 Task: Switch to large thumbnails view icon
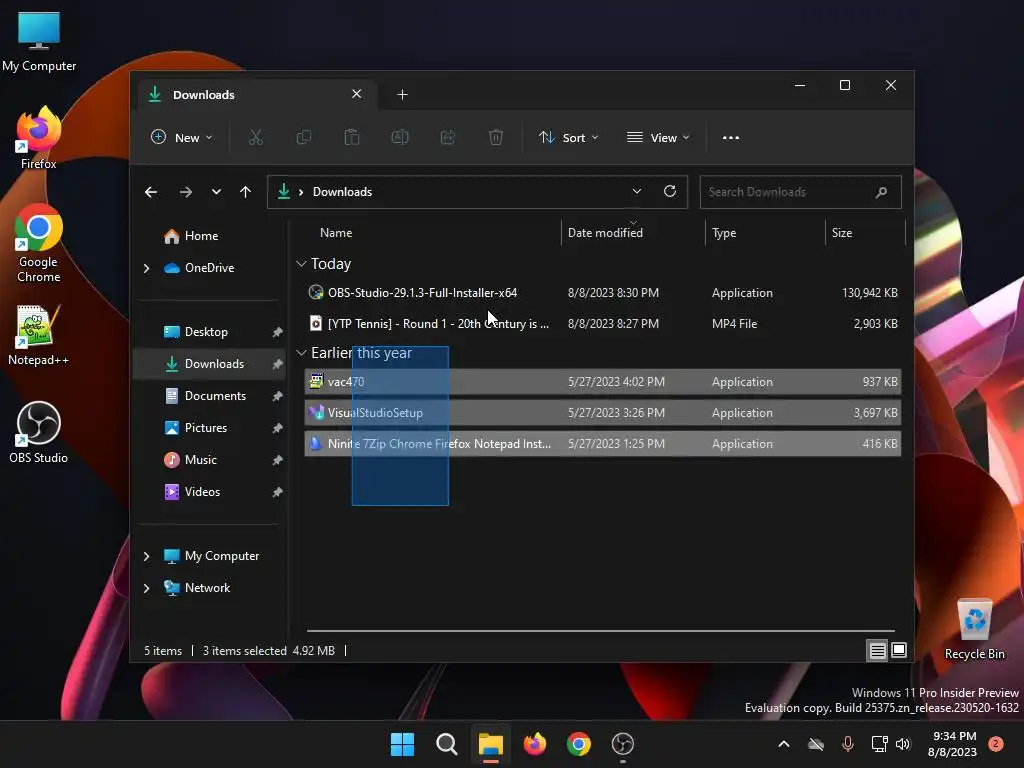pyautogui.click(x=899, y=650)
